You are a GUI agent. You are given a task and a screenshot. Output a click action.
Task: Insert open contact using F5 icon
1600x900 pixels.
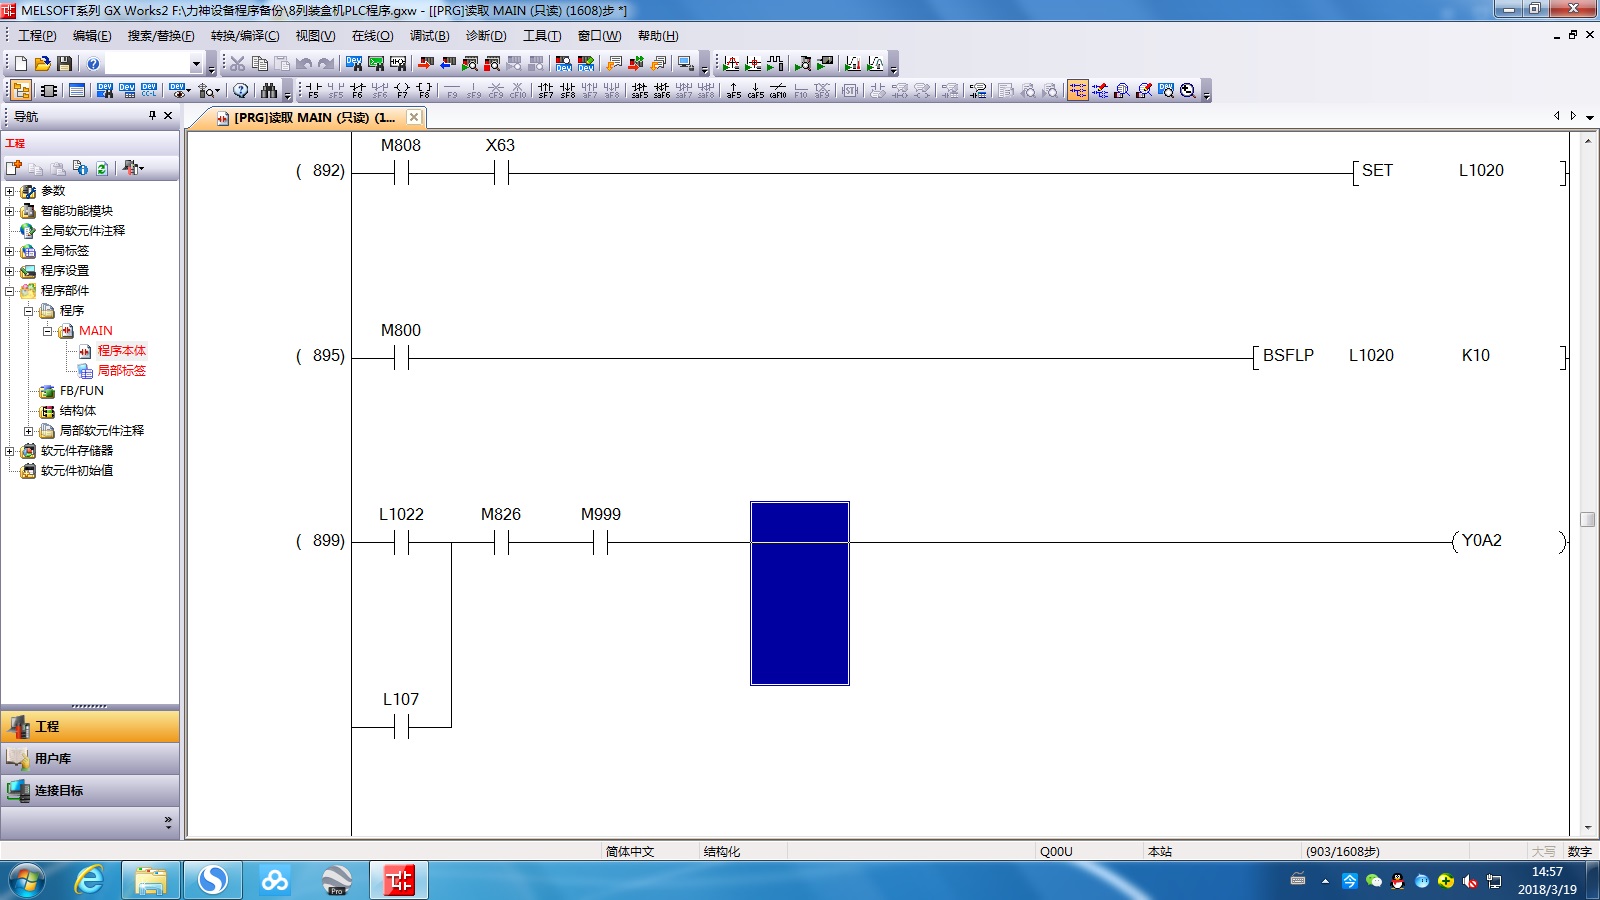pyautogui.click(x=313, y=91)
